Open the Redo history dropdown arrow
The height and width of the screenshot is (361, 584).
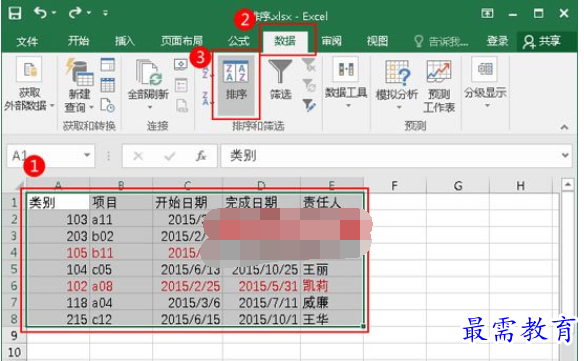tap(89, 13)
